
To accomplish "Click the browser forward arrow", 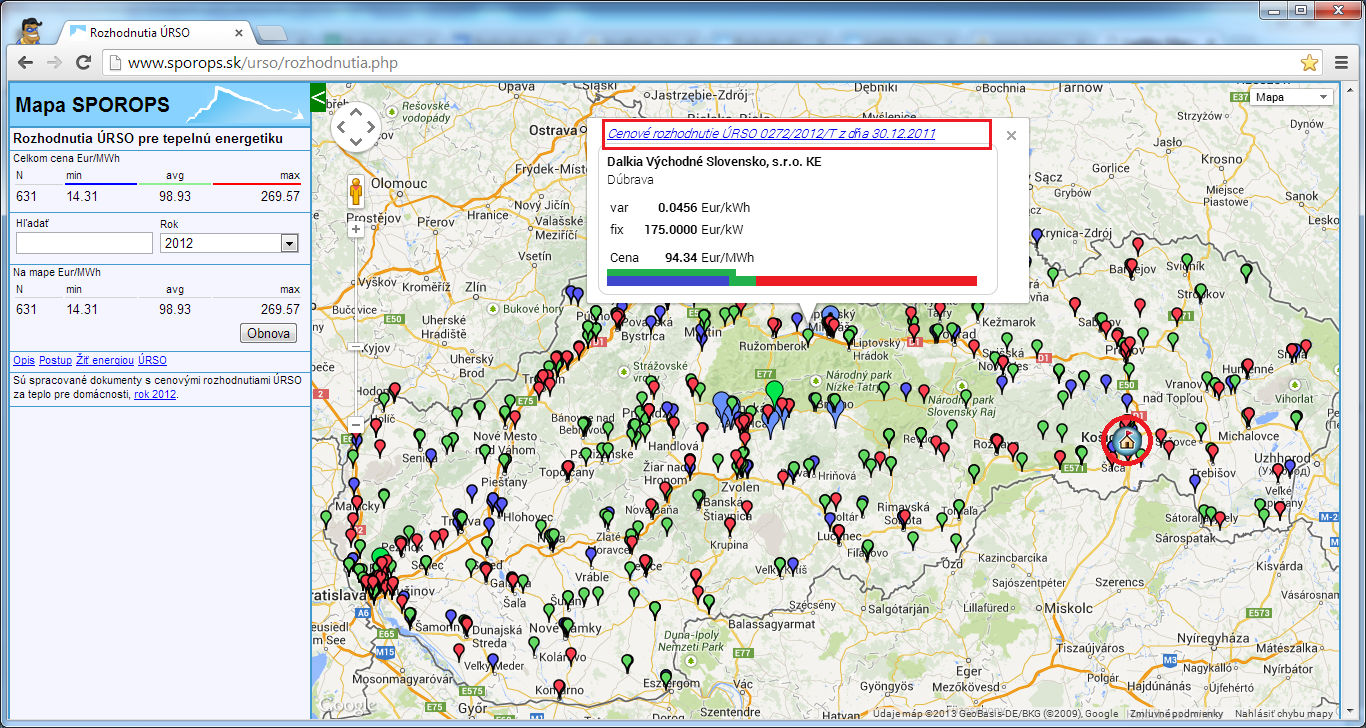I will 55,63.
